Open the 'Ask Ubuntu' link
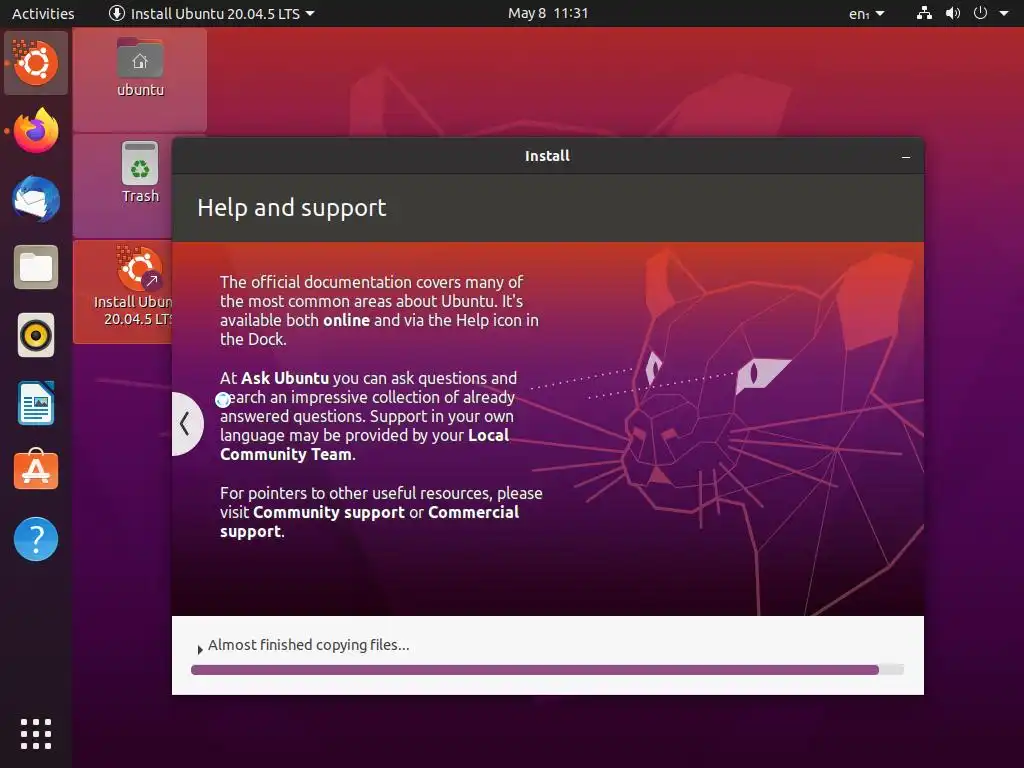This screenshot has height=768, width=1024. tap(285, 378)
